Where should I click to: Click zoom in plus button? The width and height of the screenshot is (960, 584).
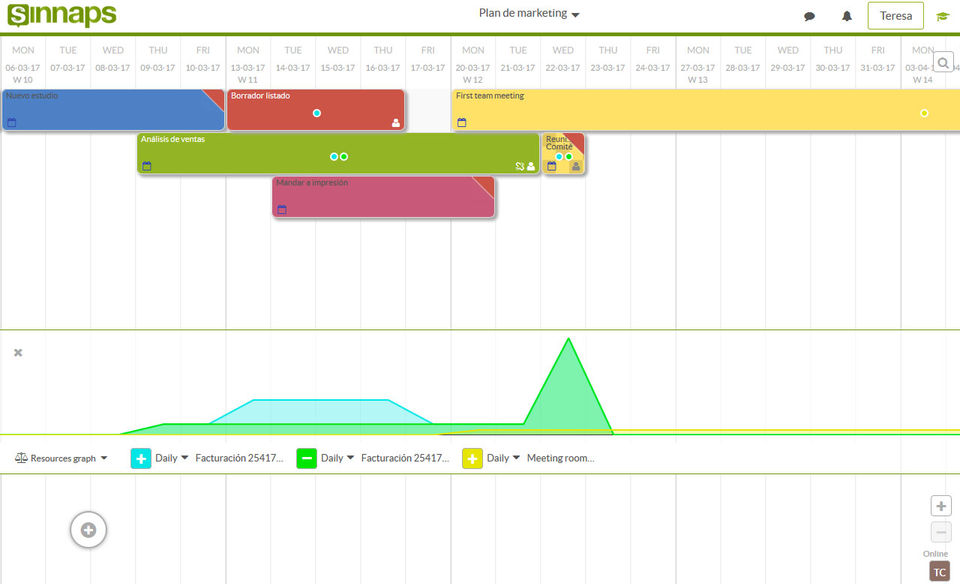tap(941, 506)
